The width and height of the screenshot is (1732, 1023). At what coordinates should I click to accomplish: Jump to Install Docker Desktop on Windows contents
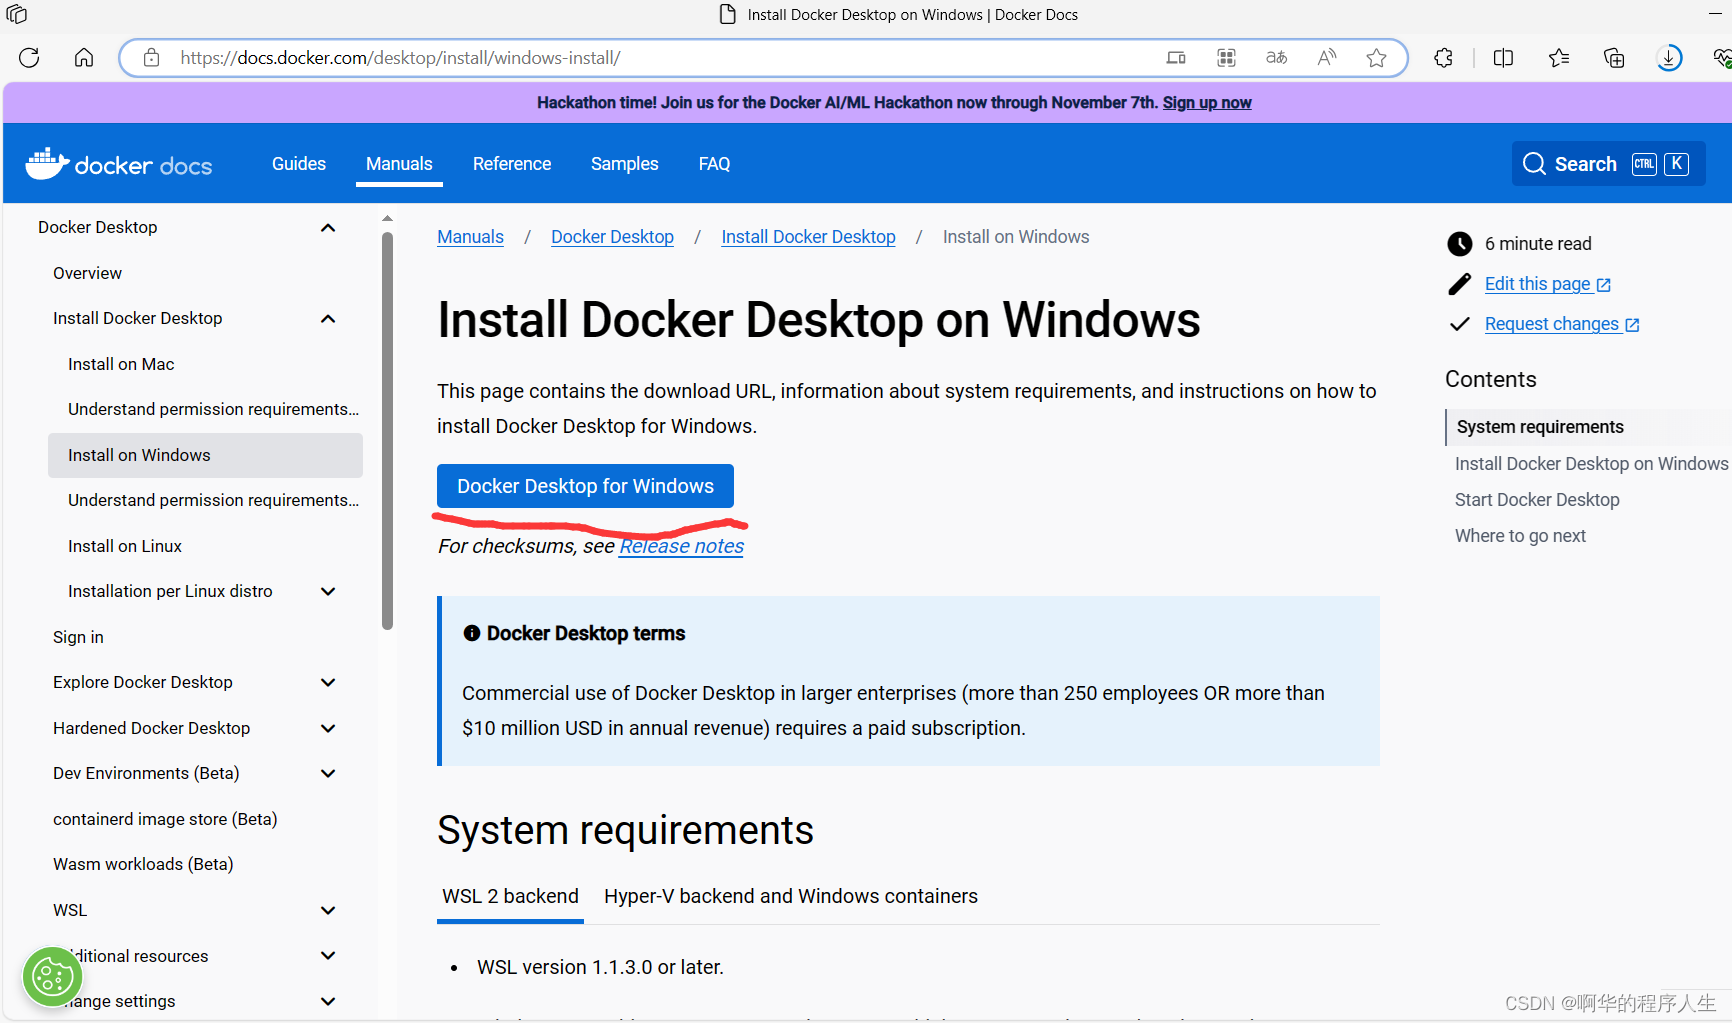click(1591, 464)
